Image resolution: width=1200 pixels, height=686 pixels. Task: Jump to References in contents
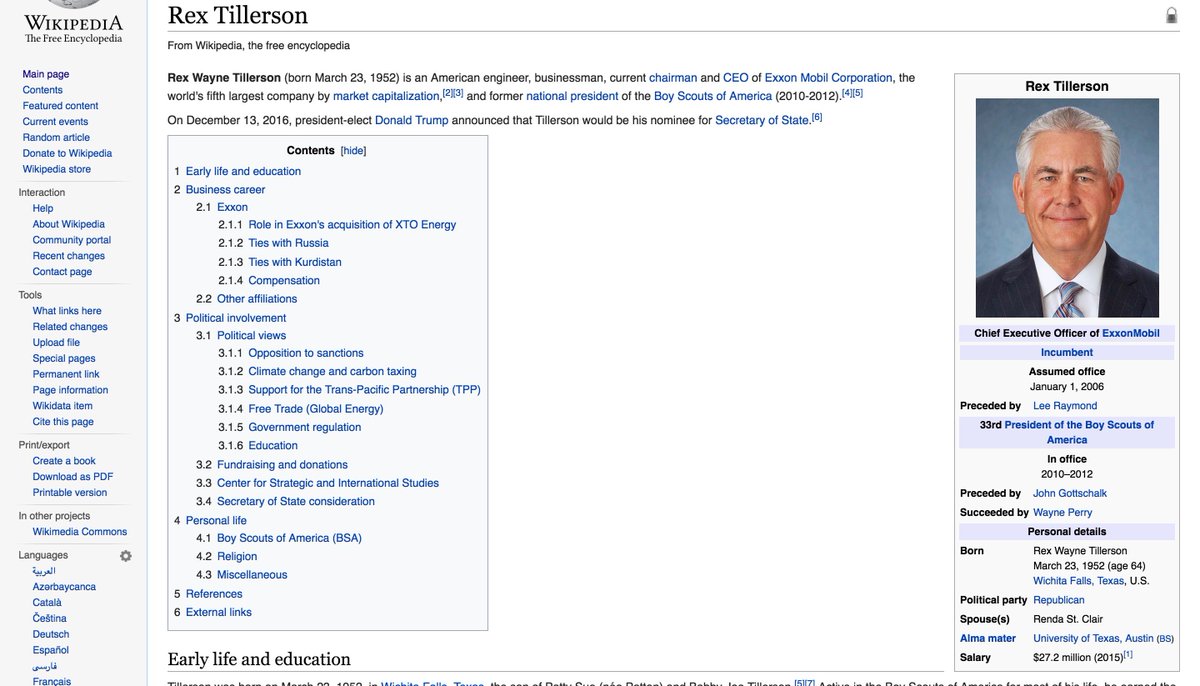214,594
